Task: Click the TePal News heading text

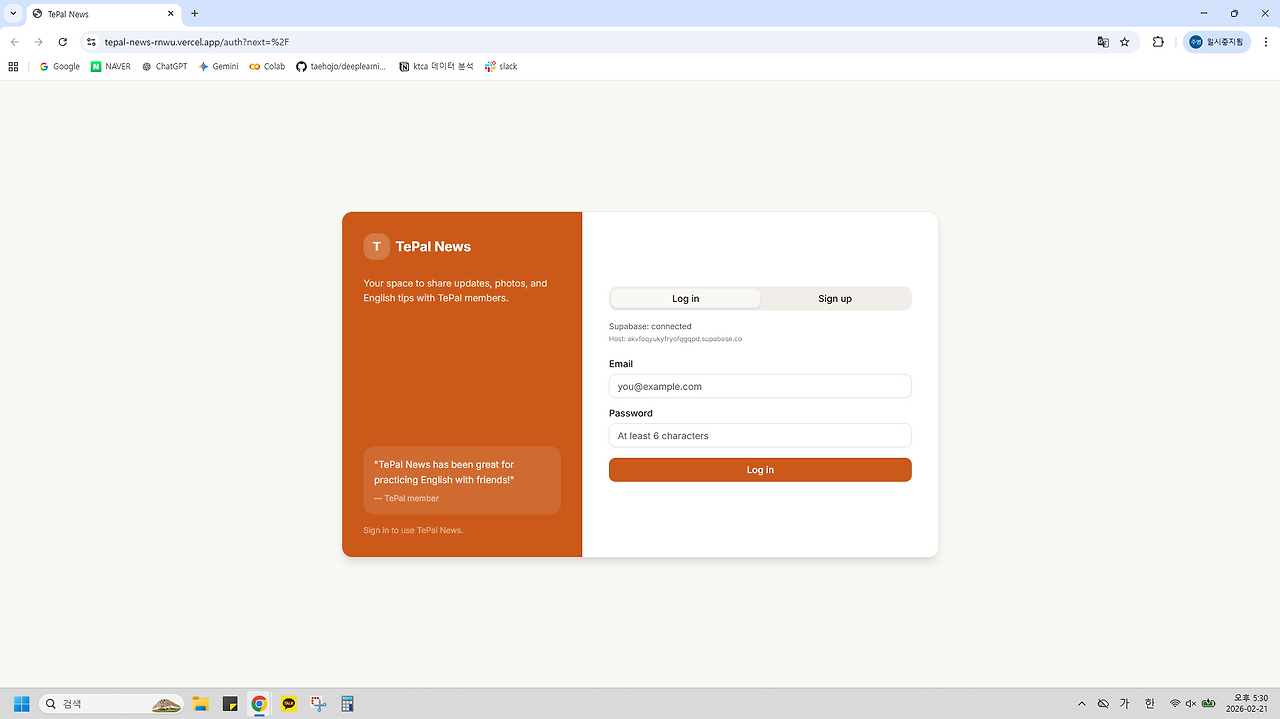Action: (433, 246)
